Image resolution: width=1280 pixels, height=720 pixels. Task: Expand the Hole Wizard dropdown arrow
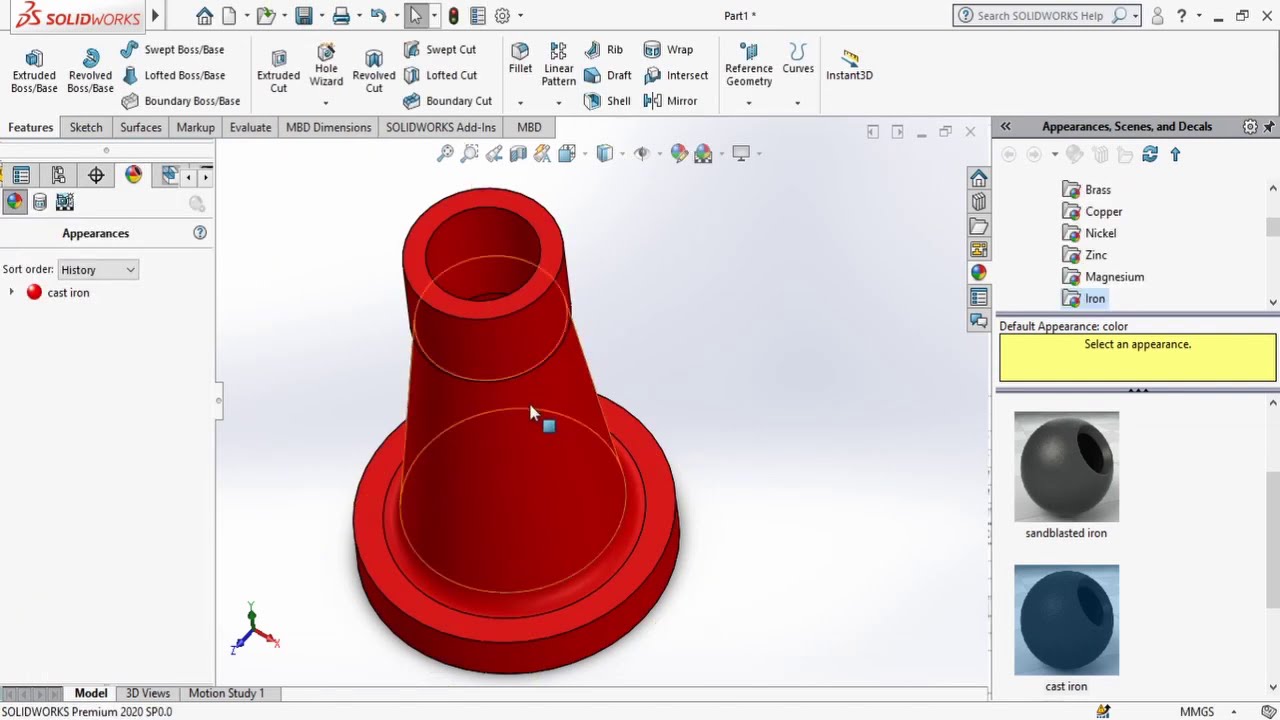click(x=326, y=102)
